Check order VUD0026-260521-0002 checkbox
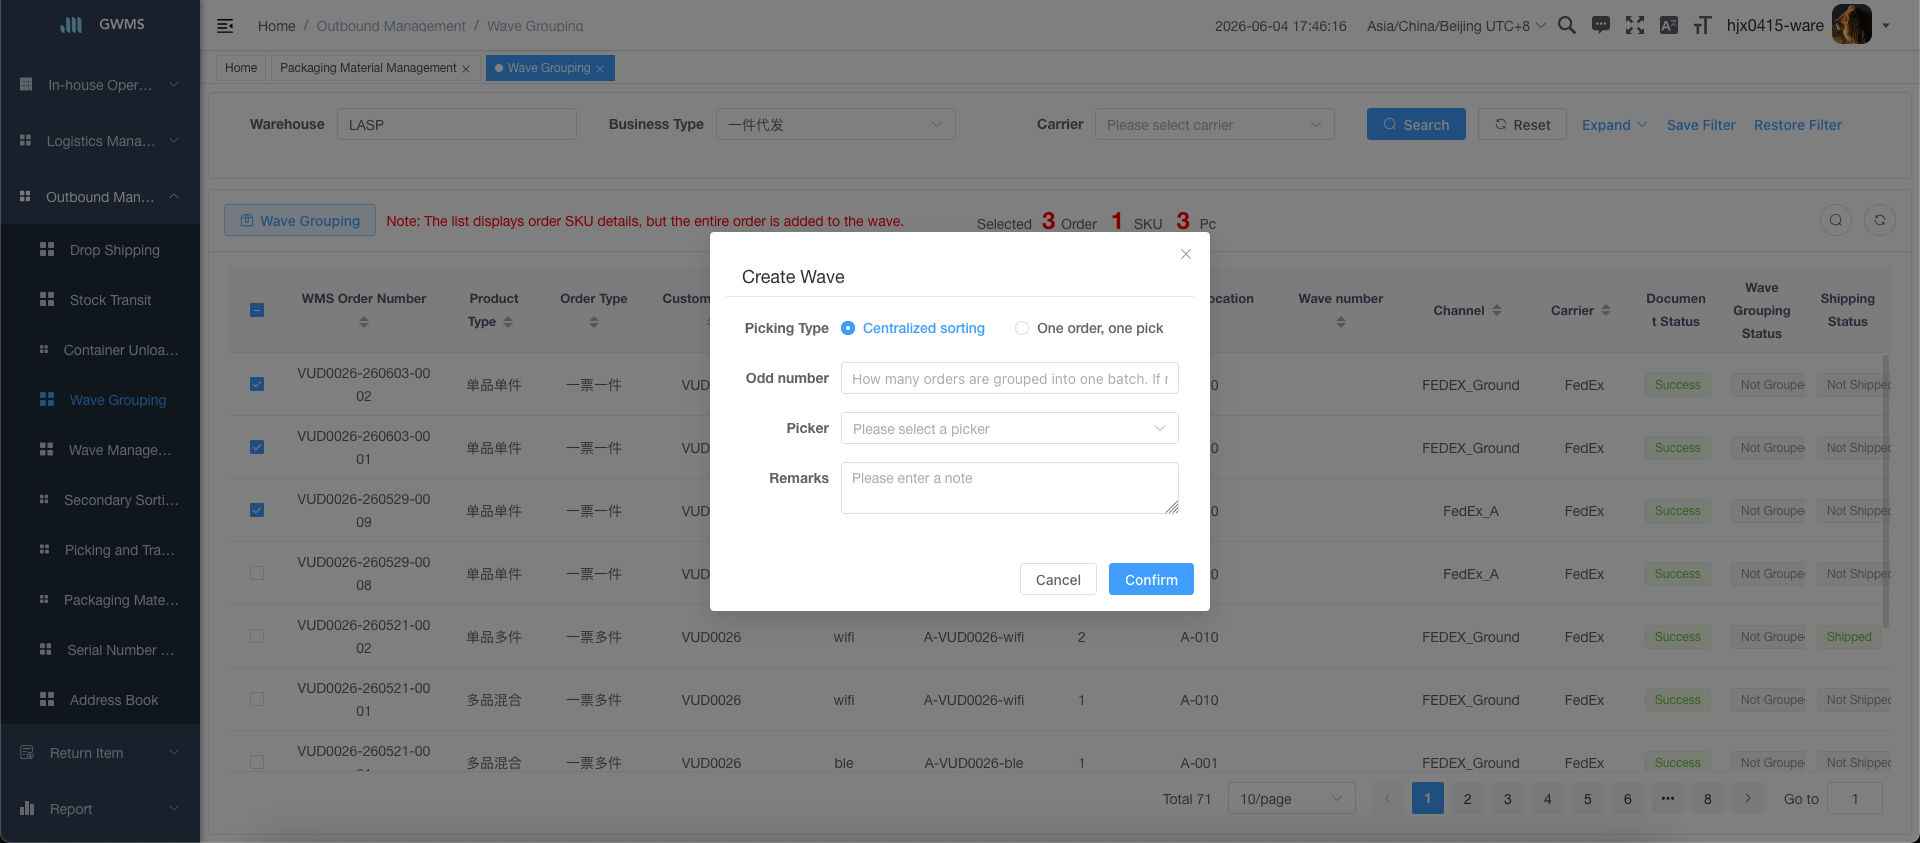The height and width of the screenshot is (843, 1920). coord(257,636)
